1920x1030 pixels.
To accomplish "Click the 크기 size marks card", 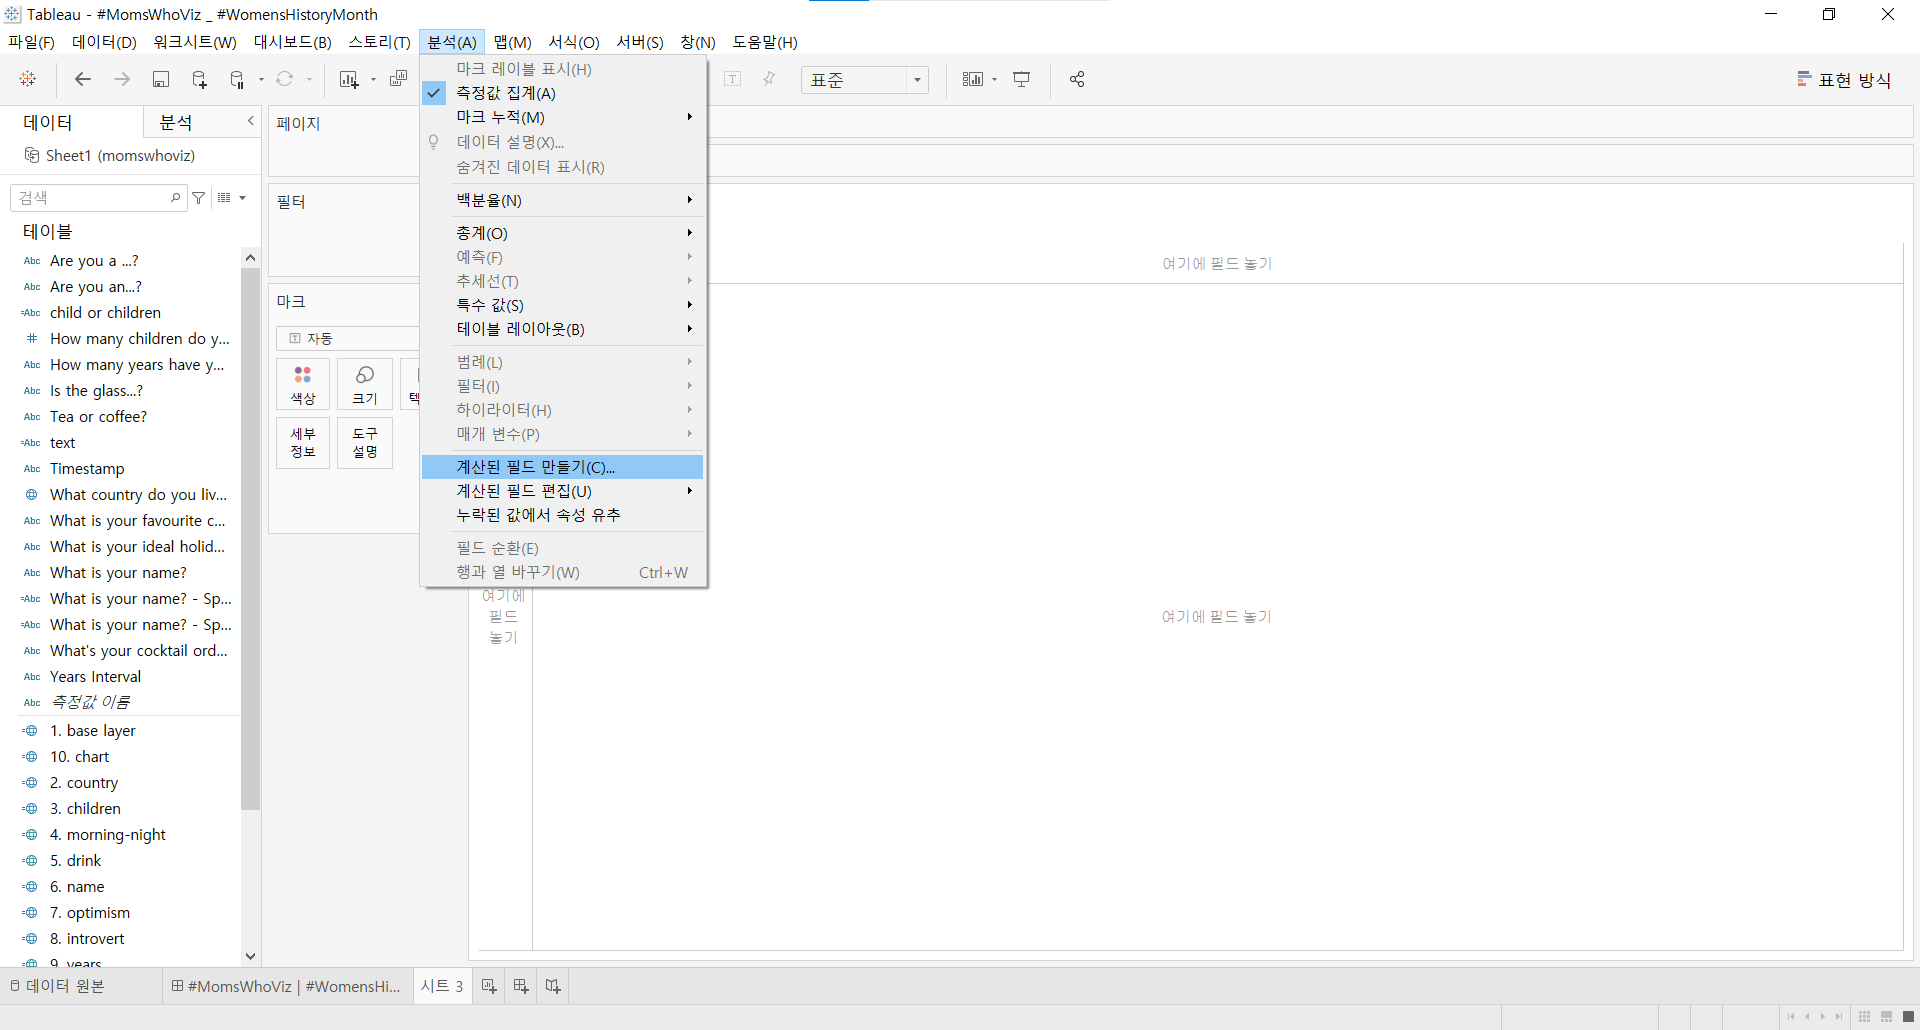I will tap(365, 384).
